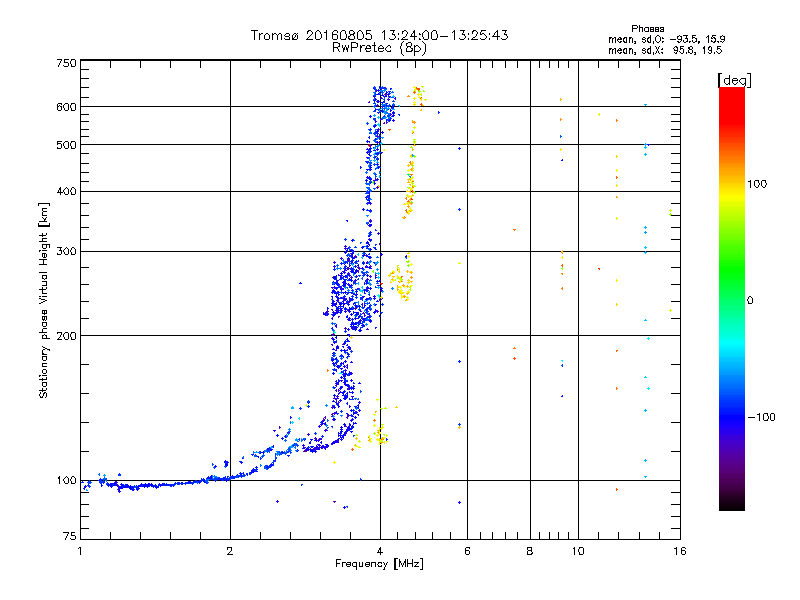The width and height of the screenshot is (800, 600).
Task: Click the x-axis label "10"
Action: tap(578, 551)
